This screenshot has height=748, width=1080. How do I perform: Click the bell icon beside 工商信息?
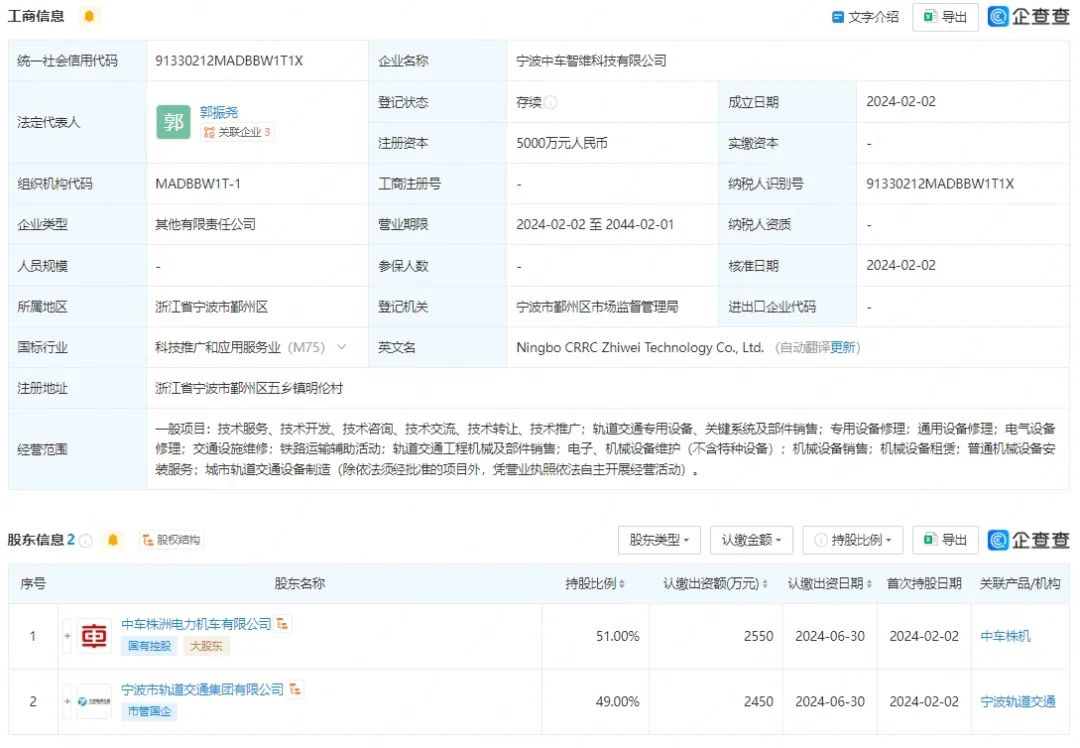tap(89, 16)
